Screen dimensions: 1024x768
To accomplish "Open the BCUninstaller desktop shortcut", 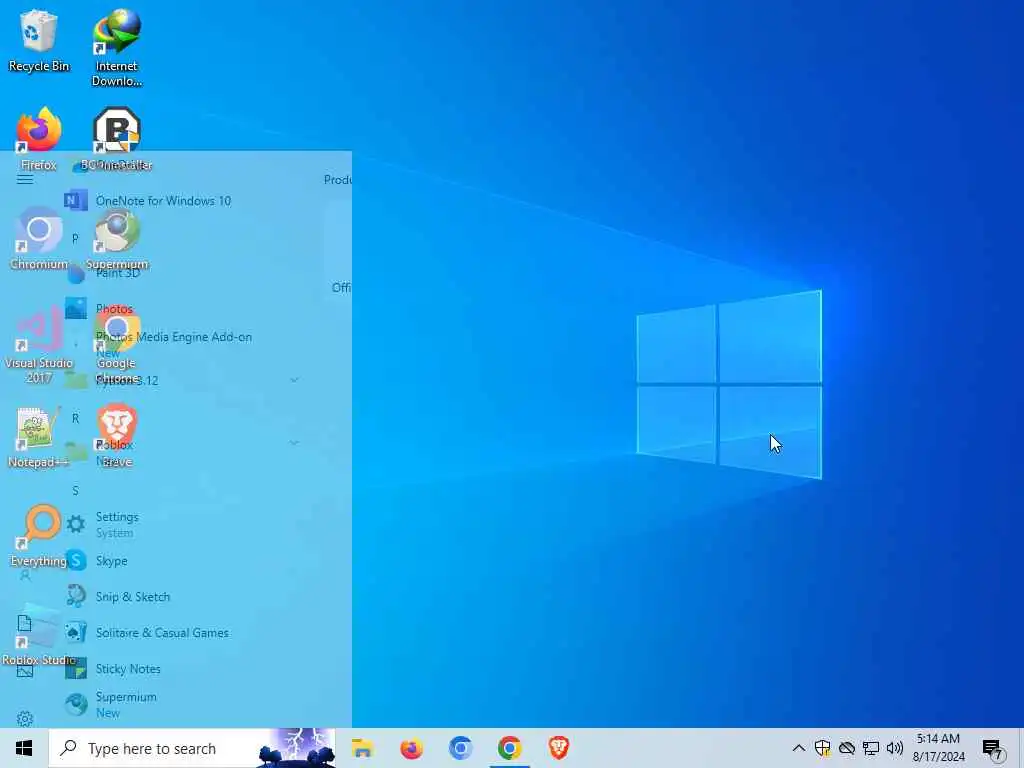I will point(117,139).
